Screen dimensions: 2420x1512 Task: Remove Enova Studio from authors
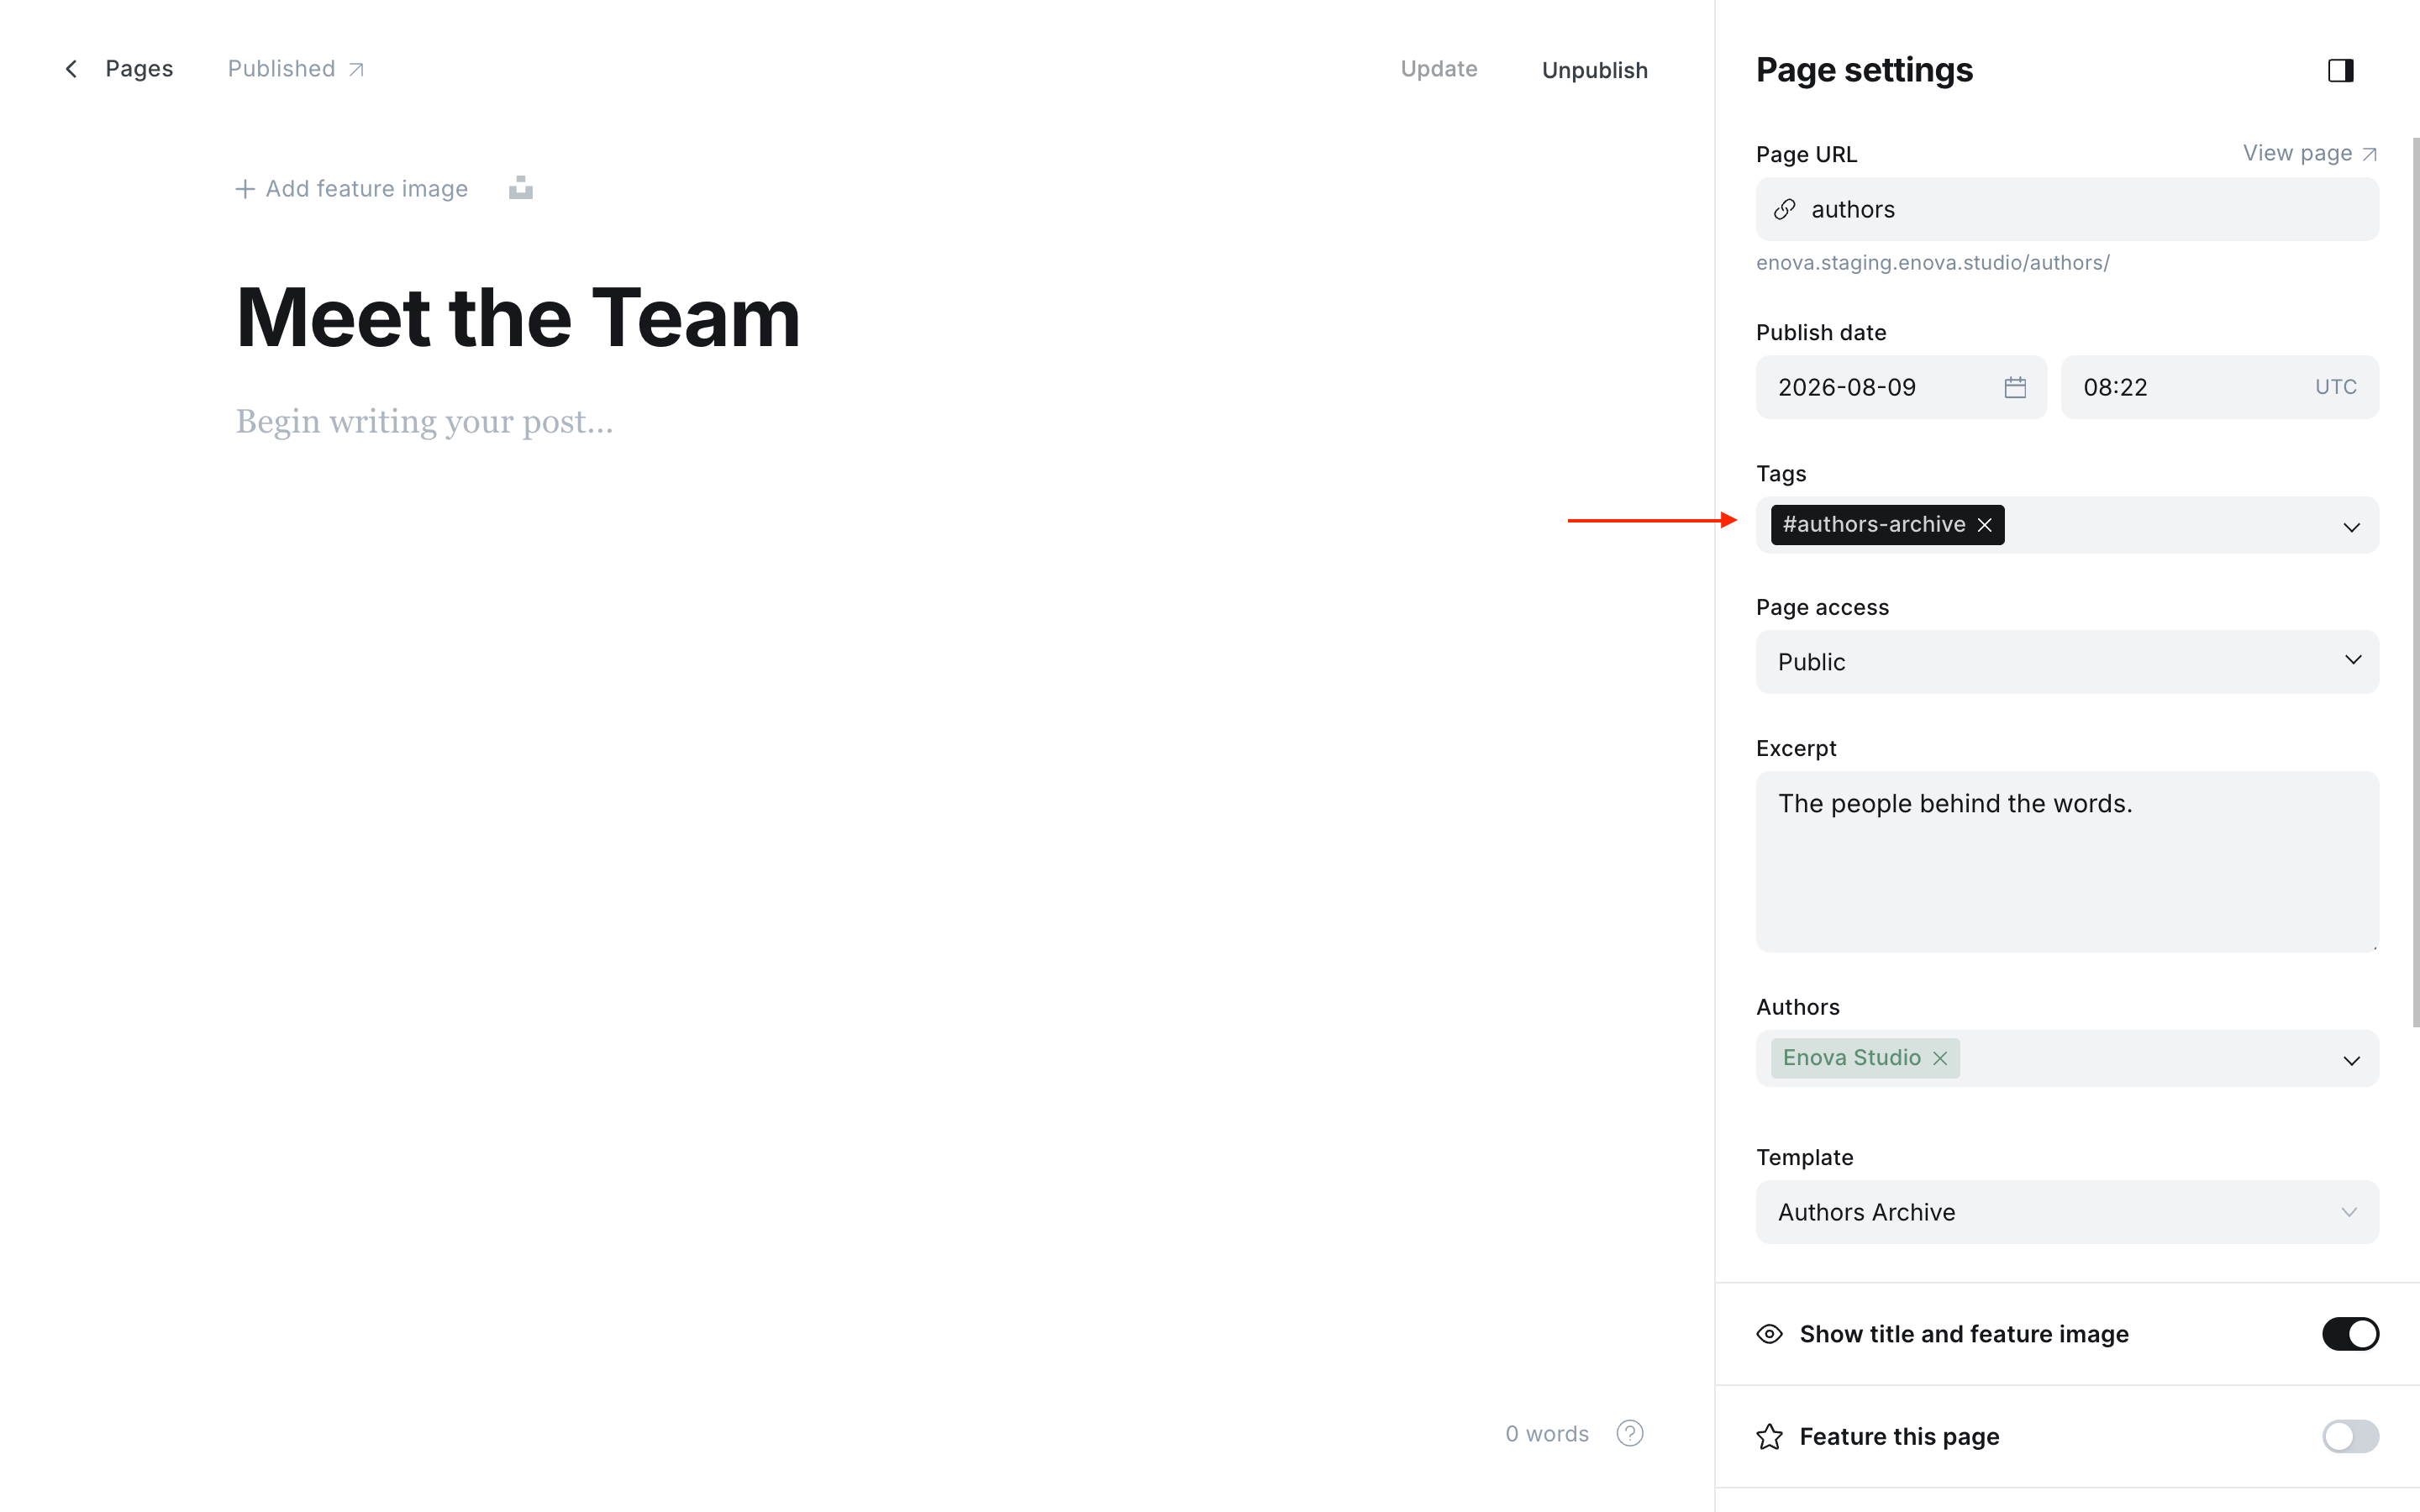tap(1940, 1058)
